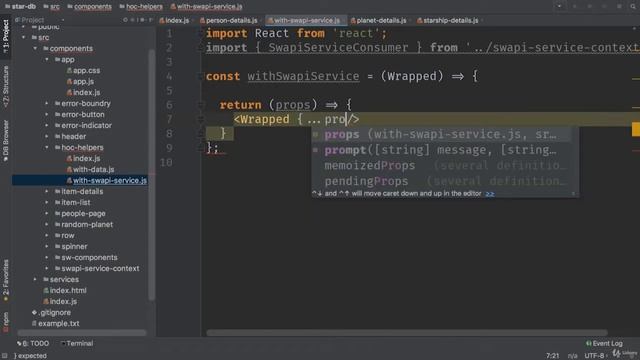Select the swapi-service-context folder

97,269
